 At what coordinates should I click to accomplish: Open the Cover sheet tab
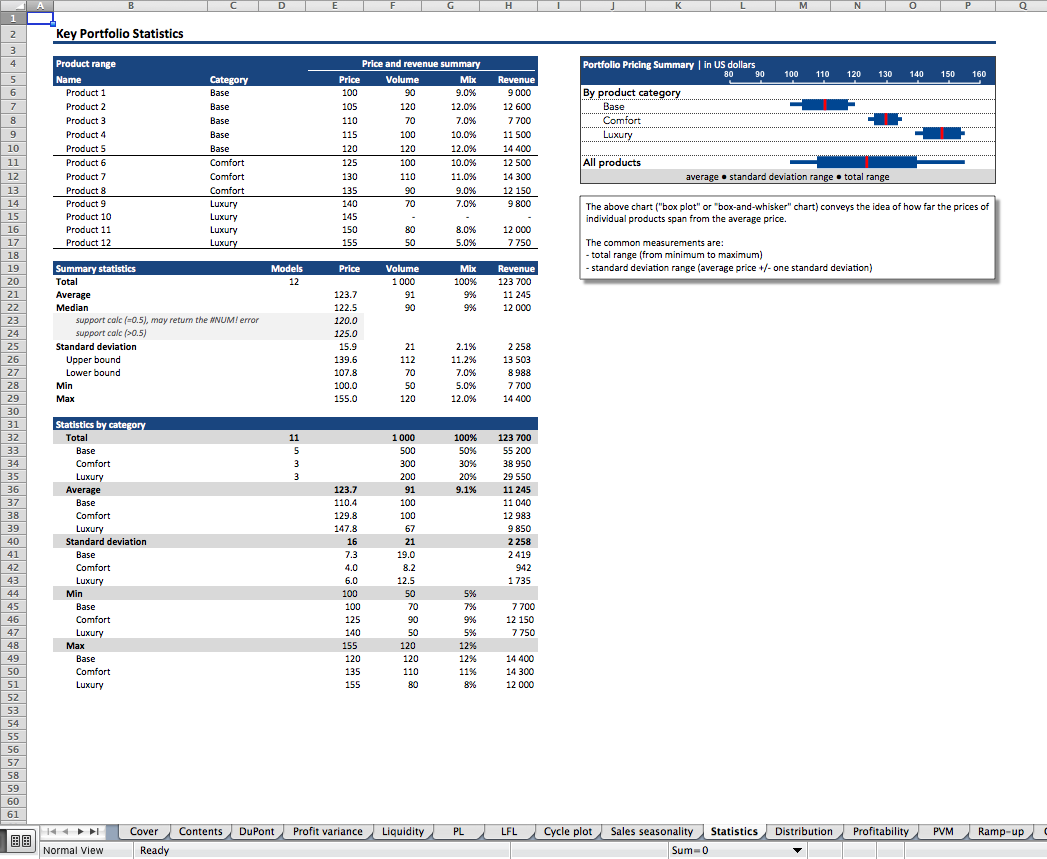(144, 832)
